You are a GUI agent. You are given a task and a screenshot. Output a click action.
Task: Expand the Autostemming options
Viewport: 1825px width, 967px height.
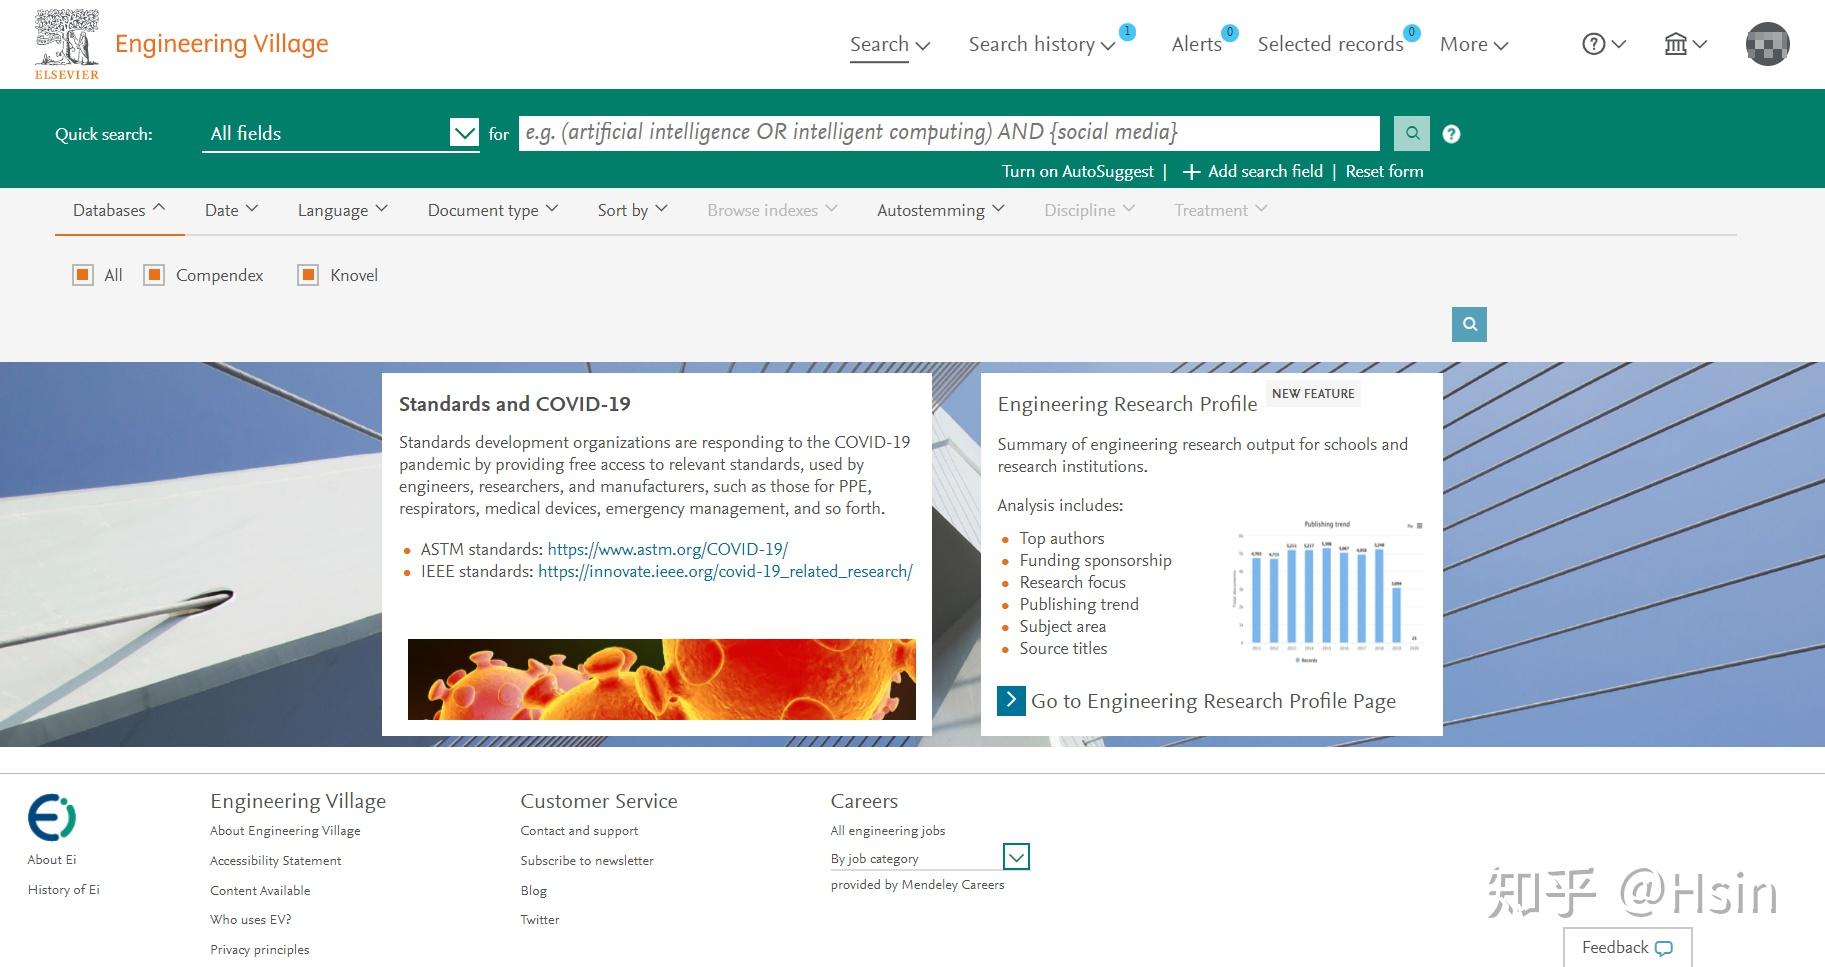(941, 210)
